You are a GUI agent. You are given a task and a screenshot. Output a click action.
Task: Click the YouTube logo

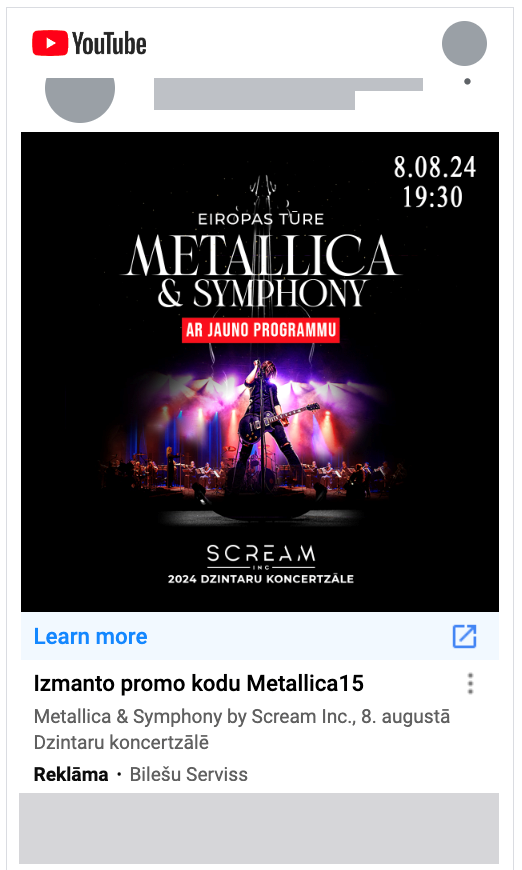(x=89, y=43)
